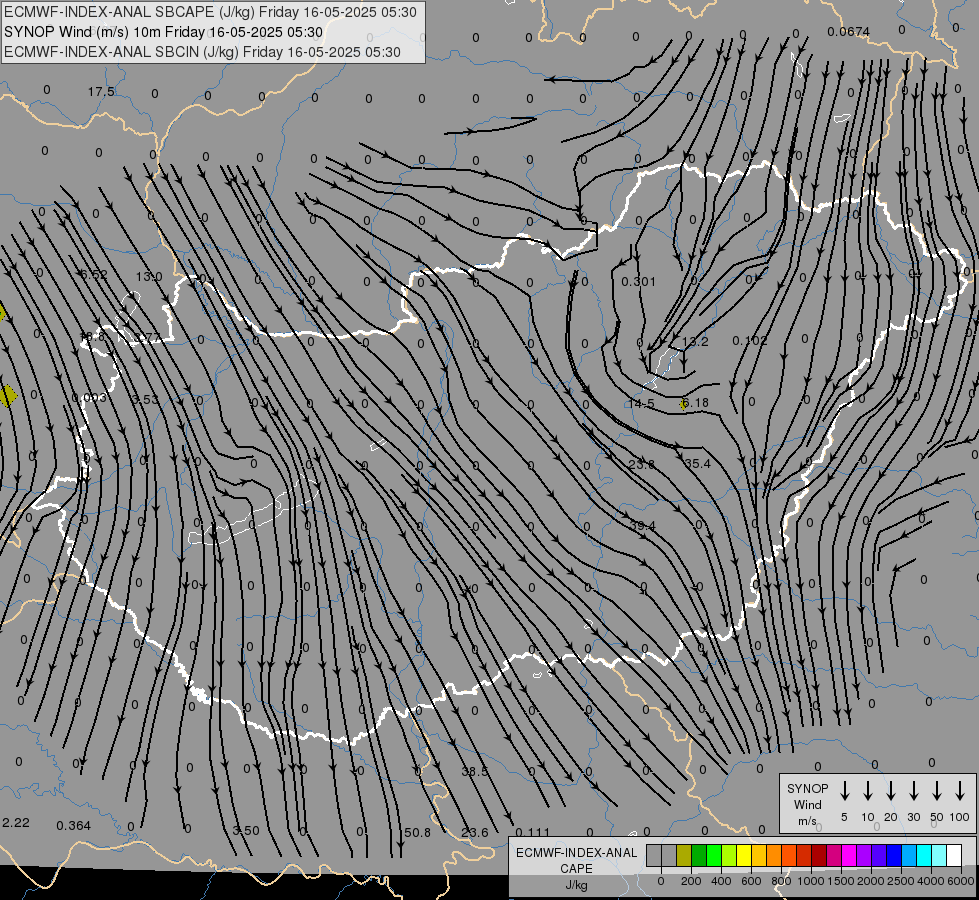Click the CAPE value 23.8 on map

point(642,464)
